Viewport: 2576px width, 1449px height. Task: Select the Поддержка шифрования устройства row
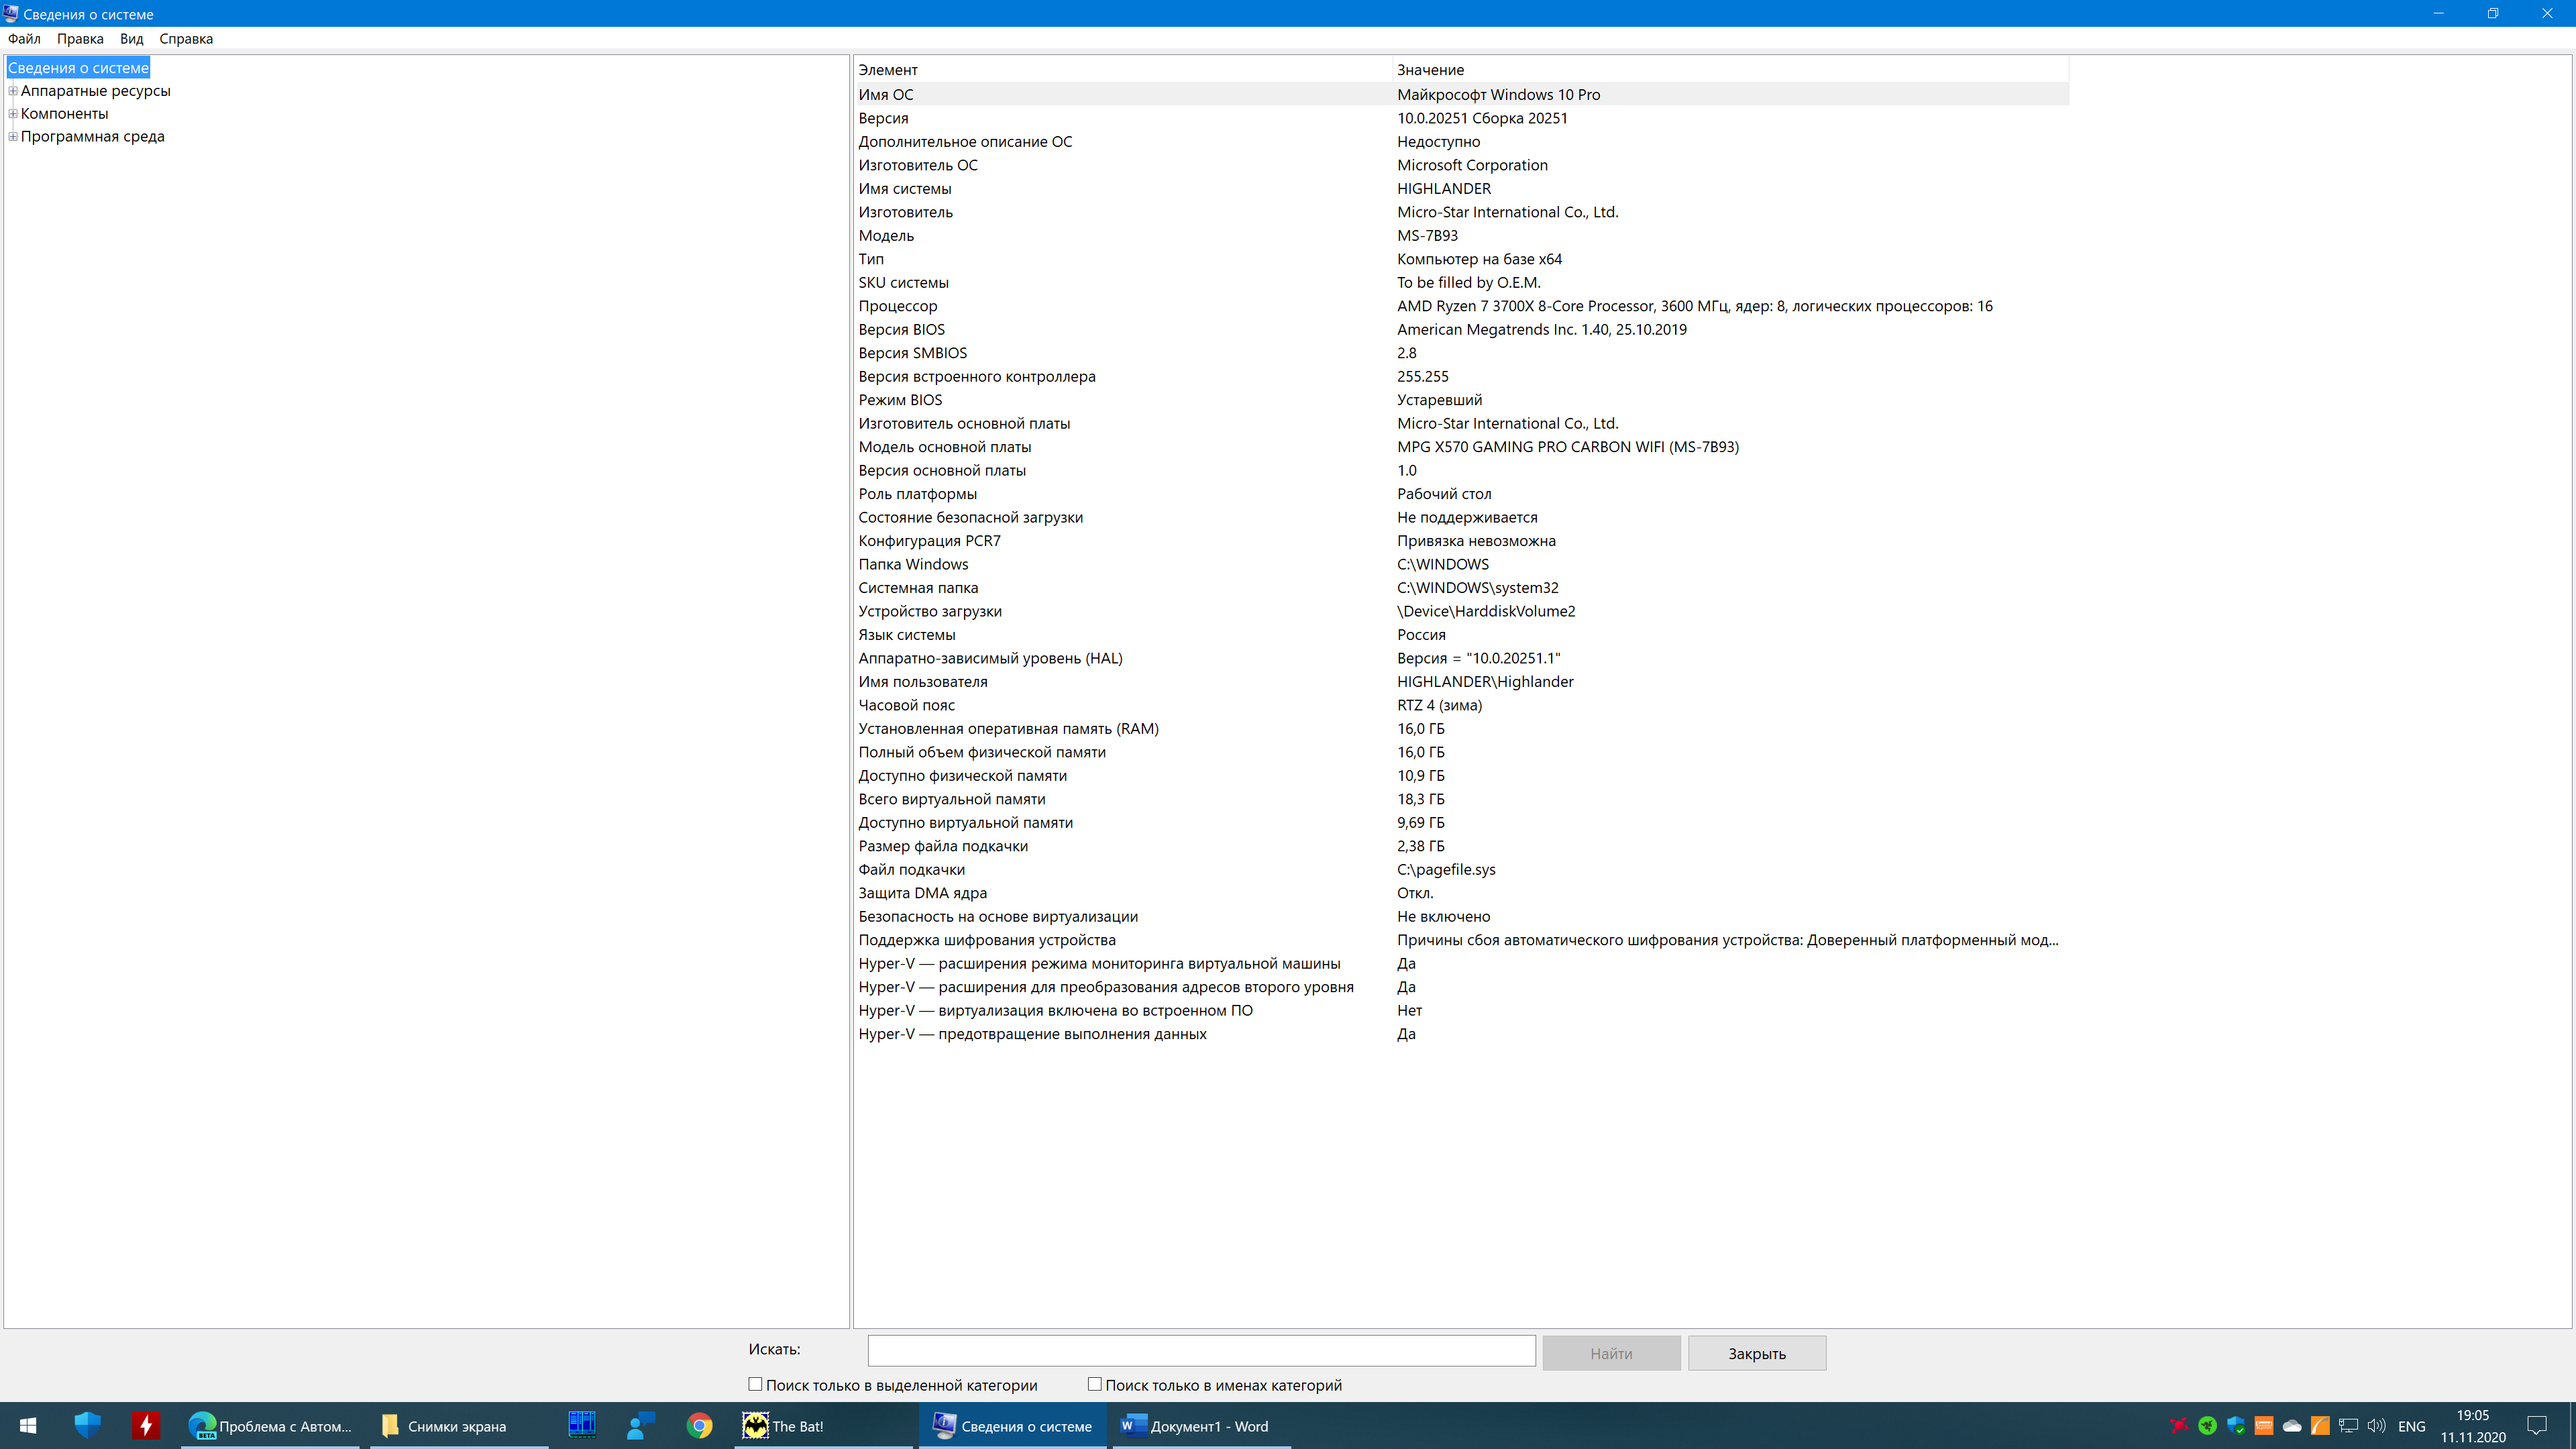point(1462,940)
